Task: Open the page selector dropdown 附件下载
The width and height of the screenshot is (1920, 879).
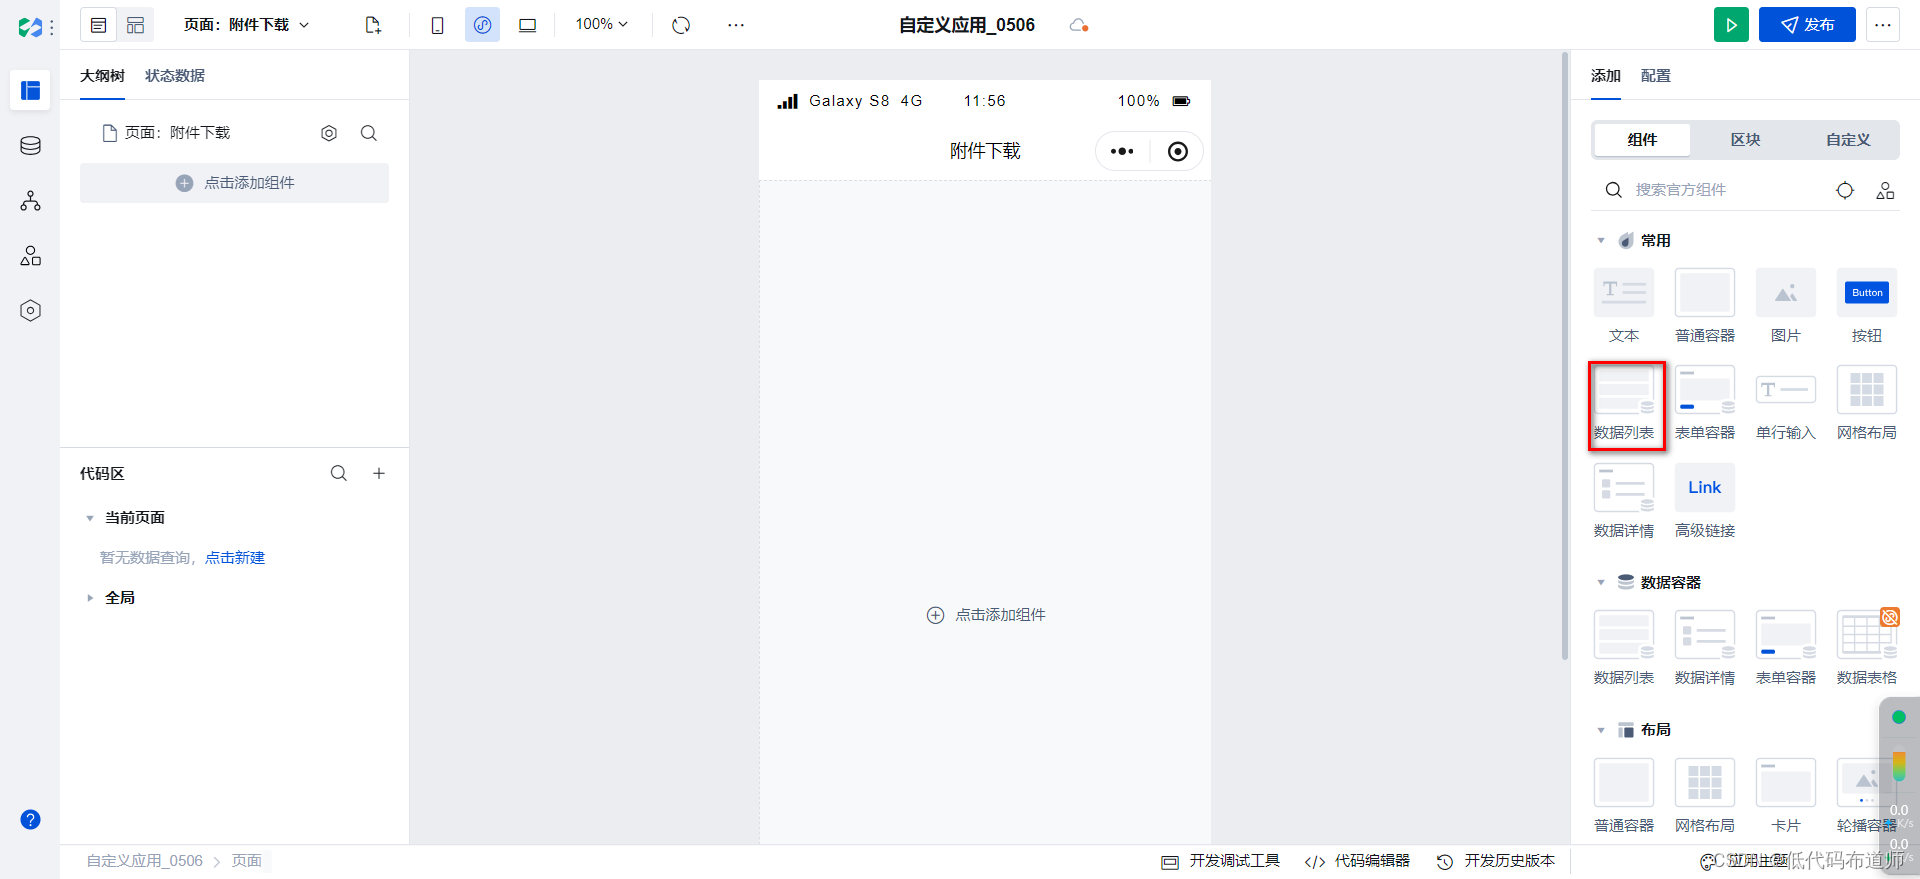Action: [x=247, y=25]
